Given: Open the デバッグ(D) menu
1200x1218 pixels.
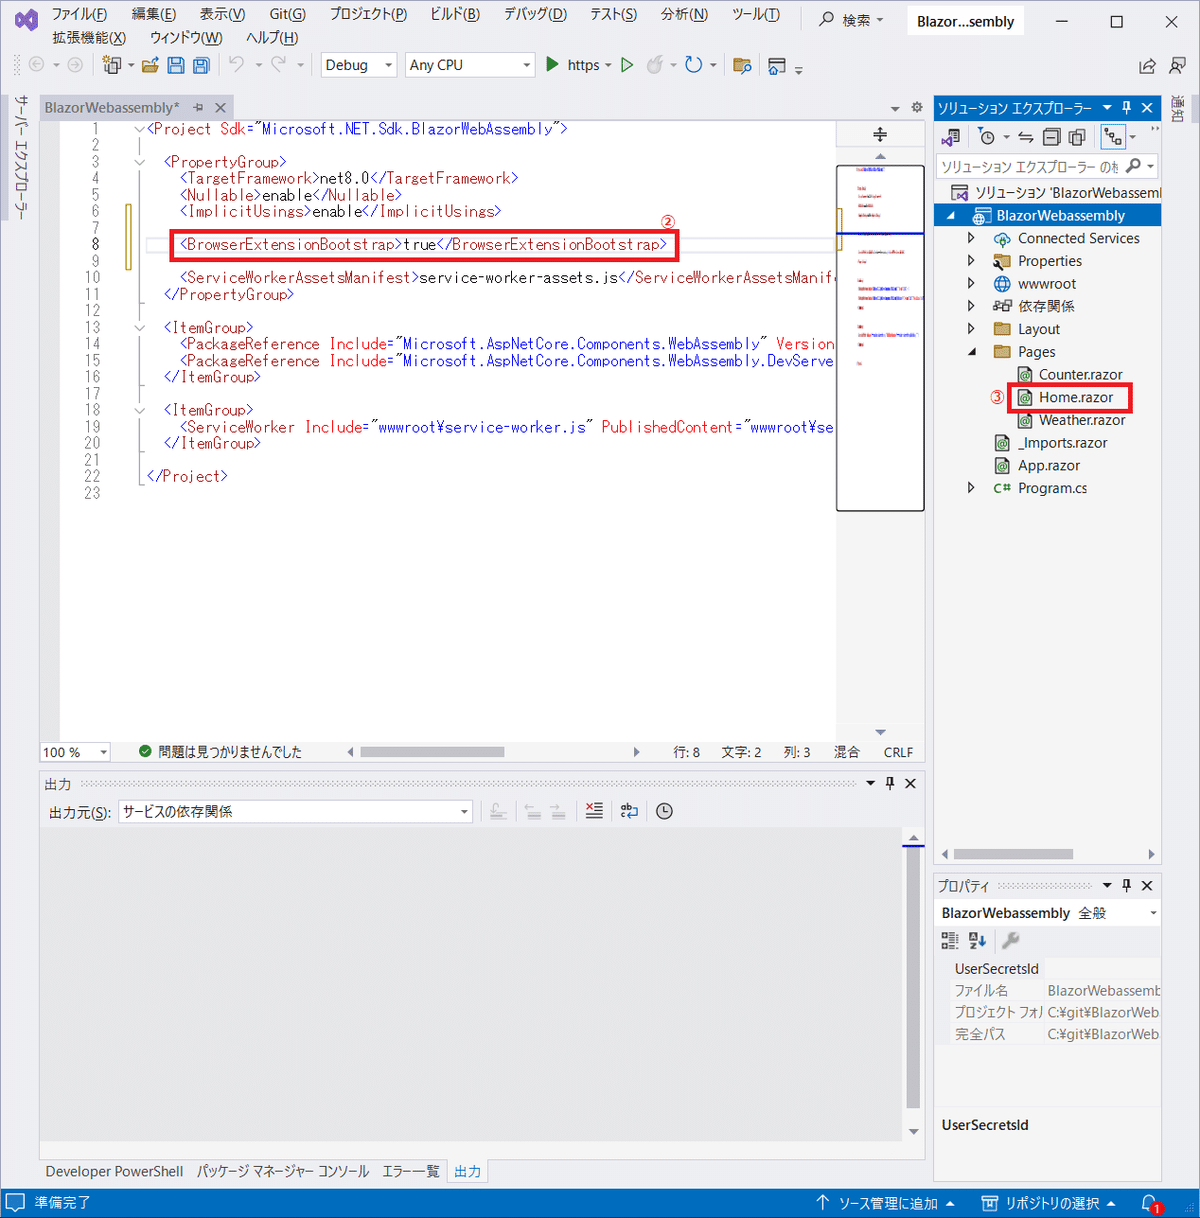Looking at the screenshot, I should click(x=535, y=14).
